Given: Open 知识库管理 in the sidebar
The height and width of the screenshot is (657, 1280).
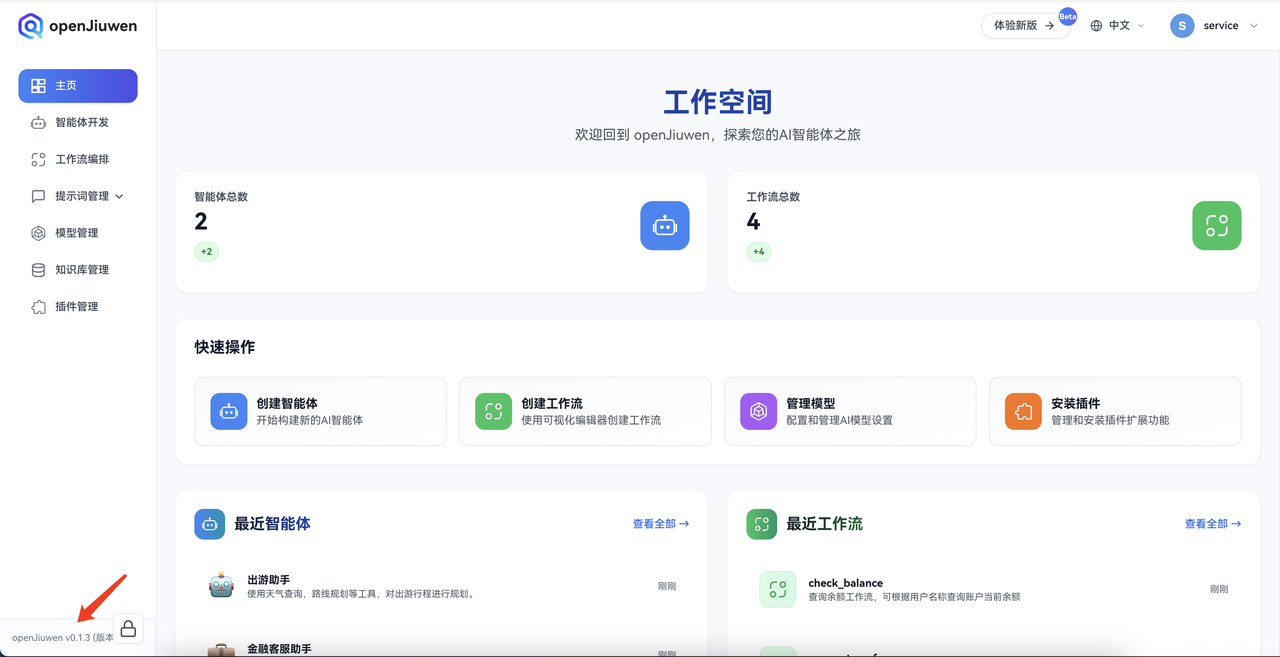Looking at the screenshot, I should click(x=78, y=270).
